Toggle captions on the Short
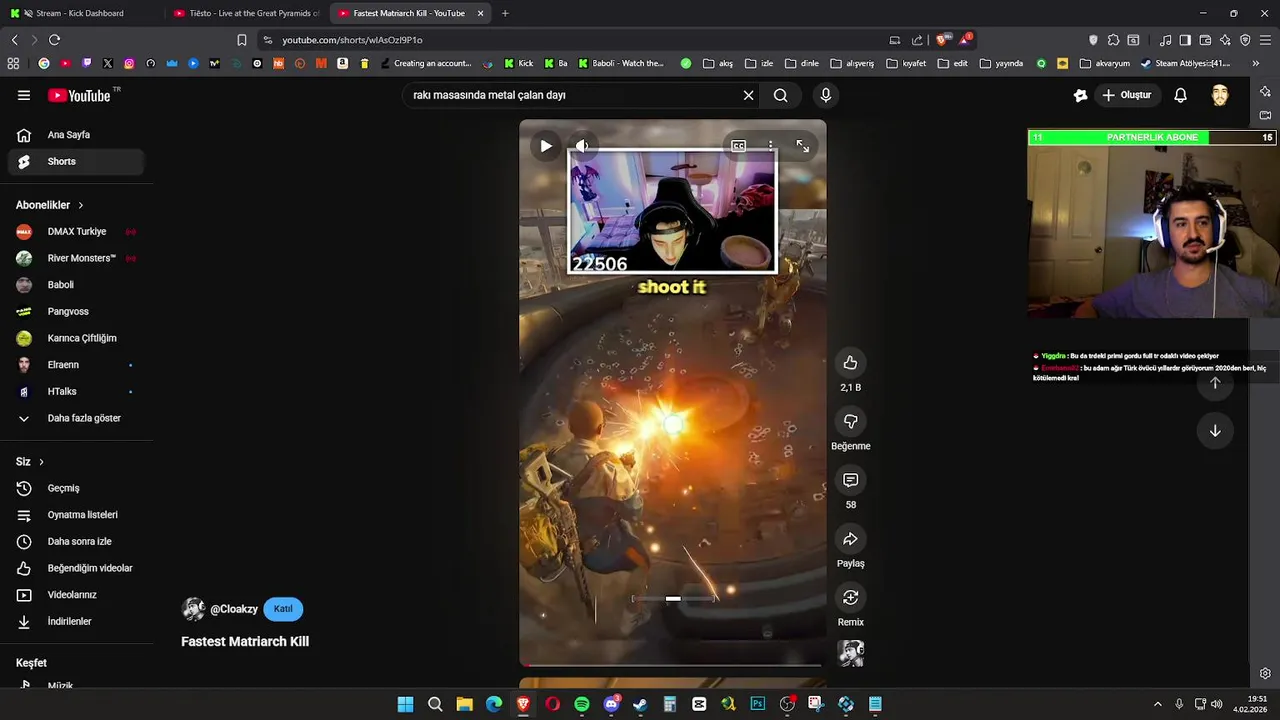 [x=738, y=146]
